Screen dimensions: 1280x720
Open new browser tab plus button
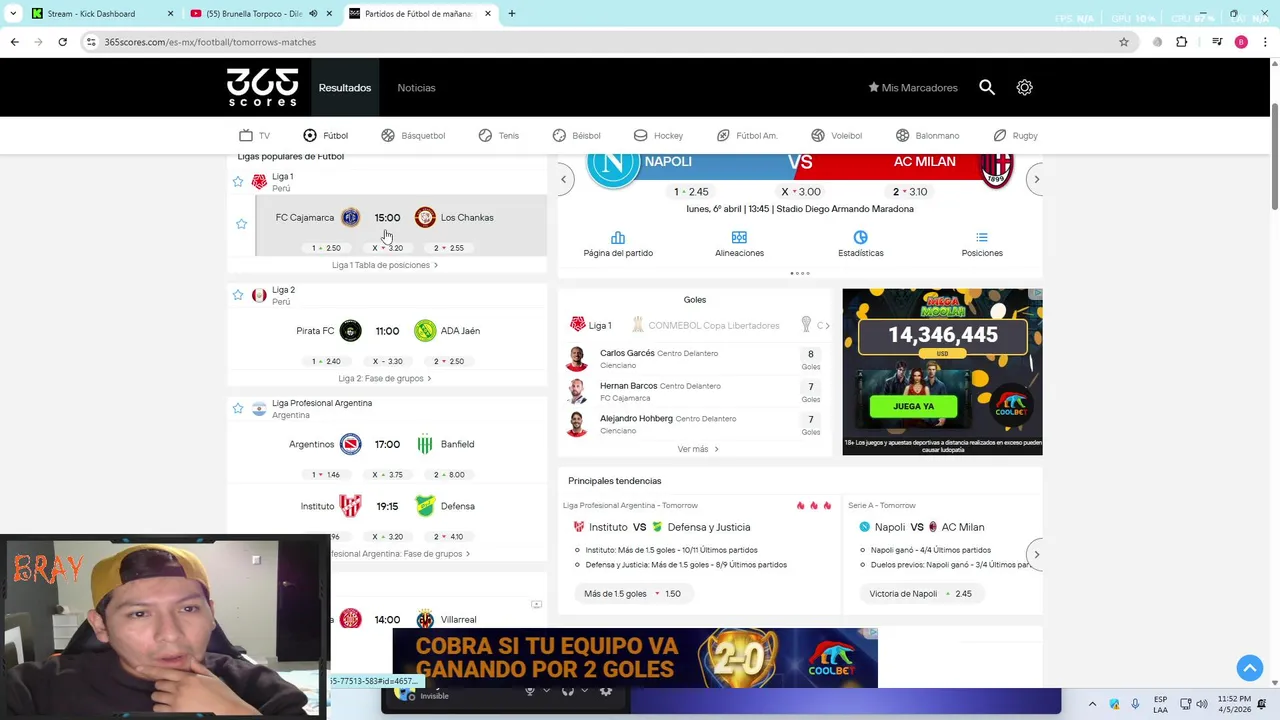point(511,14)
